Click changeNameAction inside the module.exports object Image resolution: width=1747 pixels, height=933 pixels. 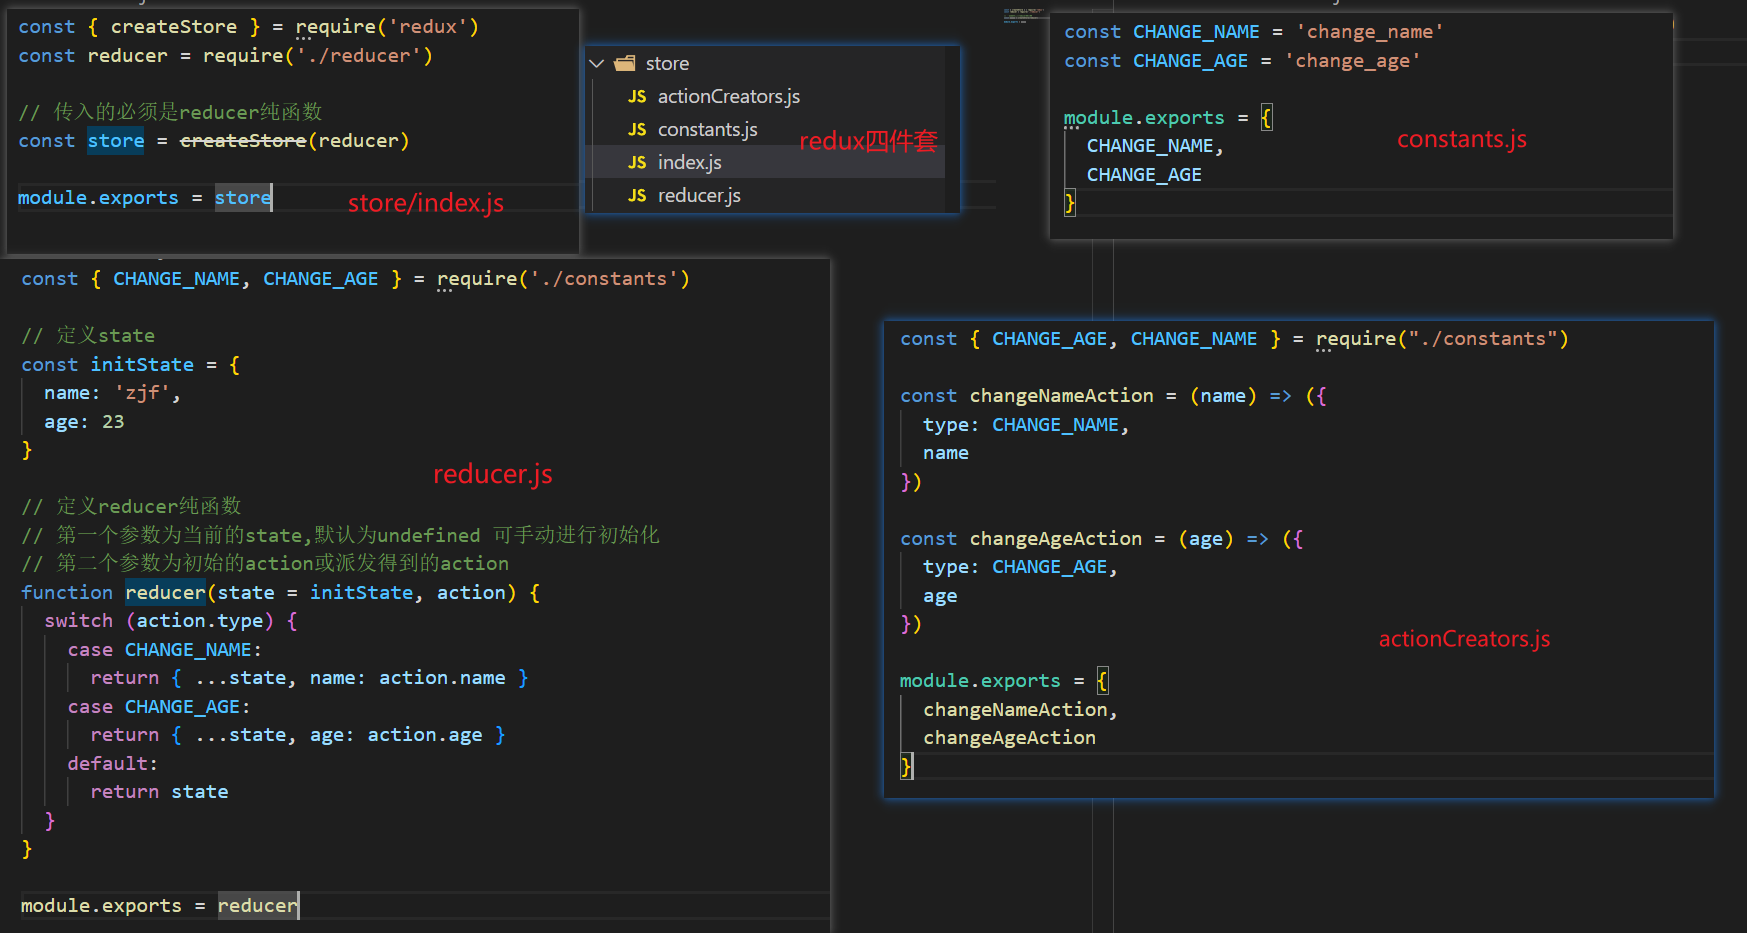point(1015,710)
